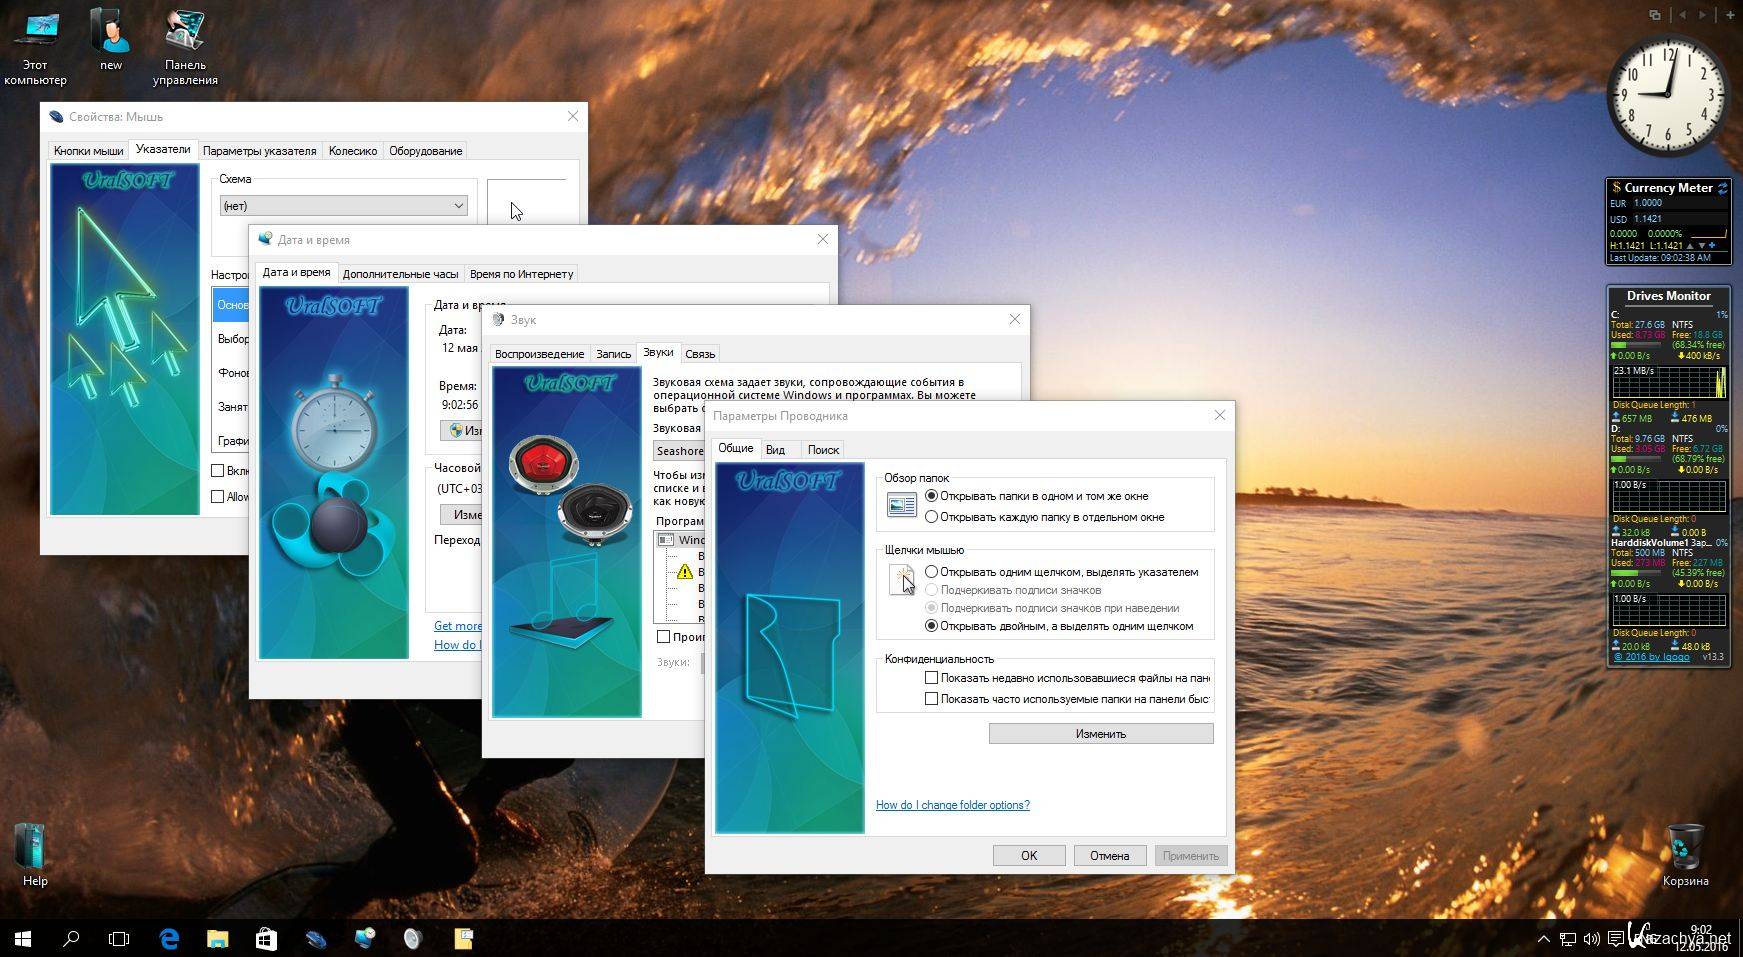
Task: Toggle the 'Allow' checkbox in Mouse window
Action: pos(217,496)
